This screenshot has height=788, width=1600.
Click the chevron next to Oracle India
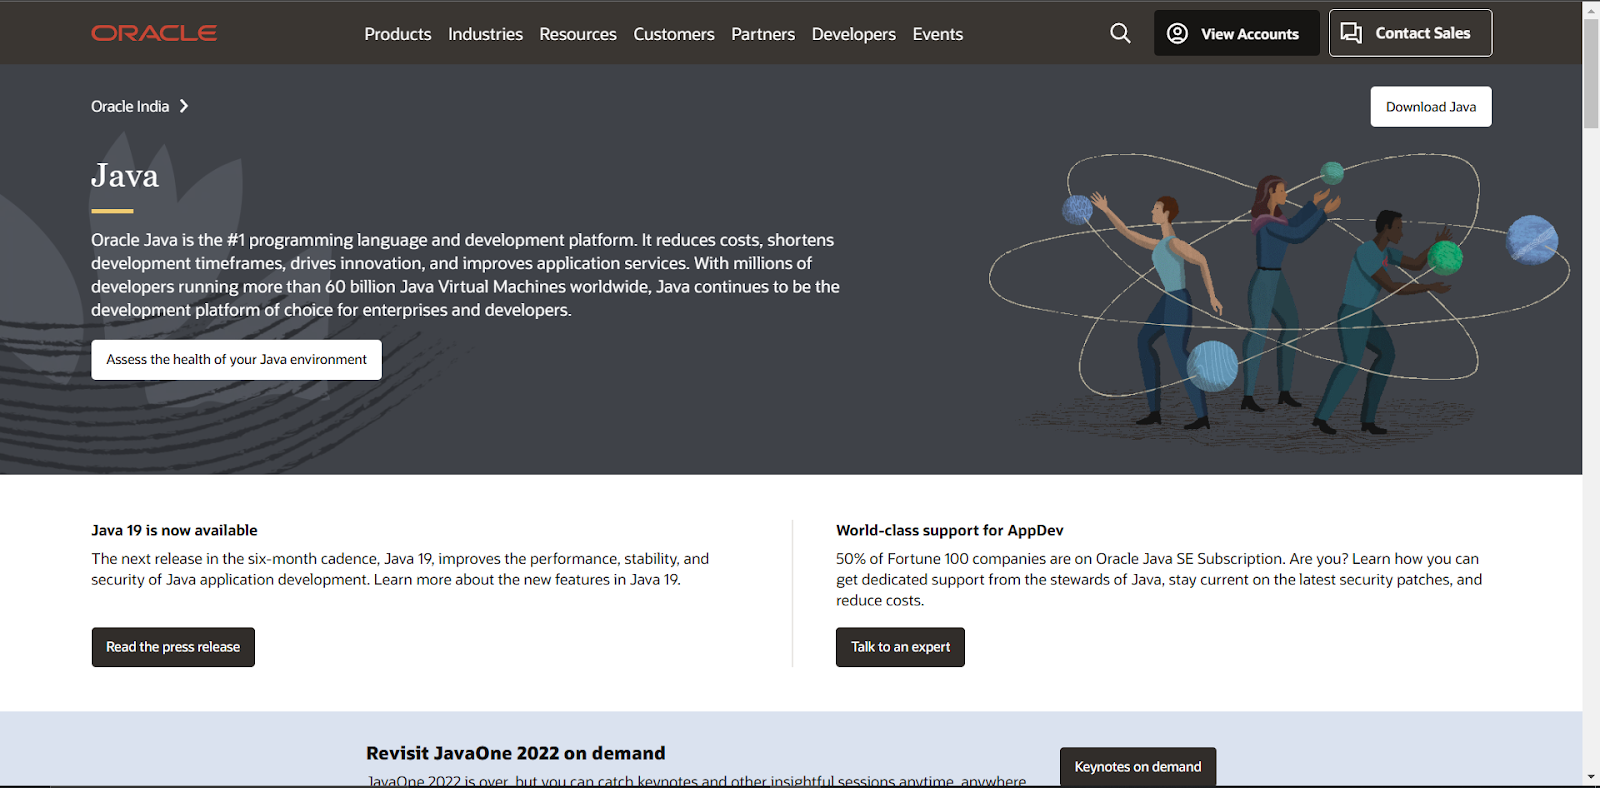183,106
